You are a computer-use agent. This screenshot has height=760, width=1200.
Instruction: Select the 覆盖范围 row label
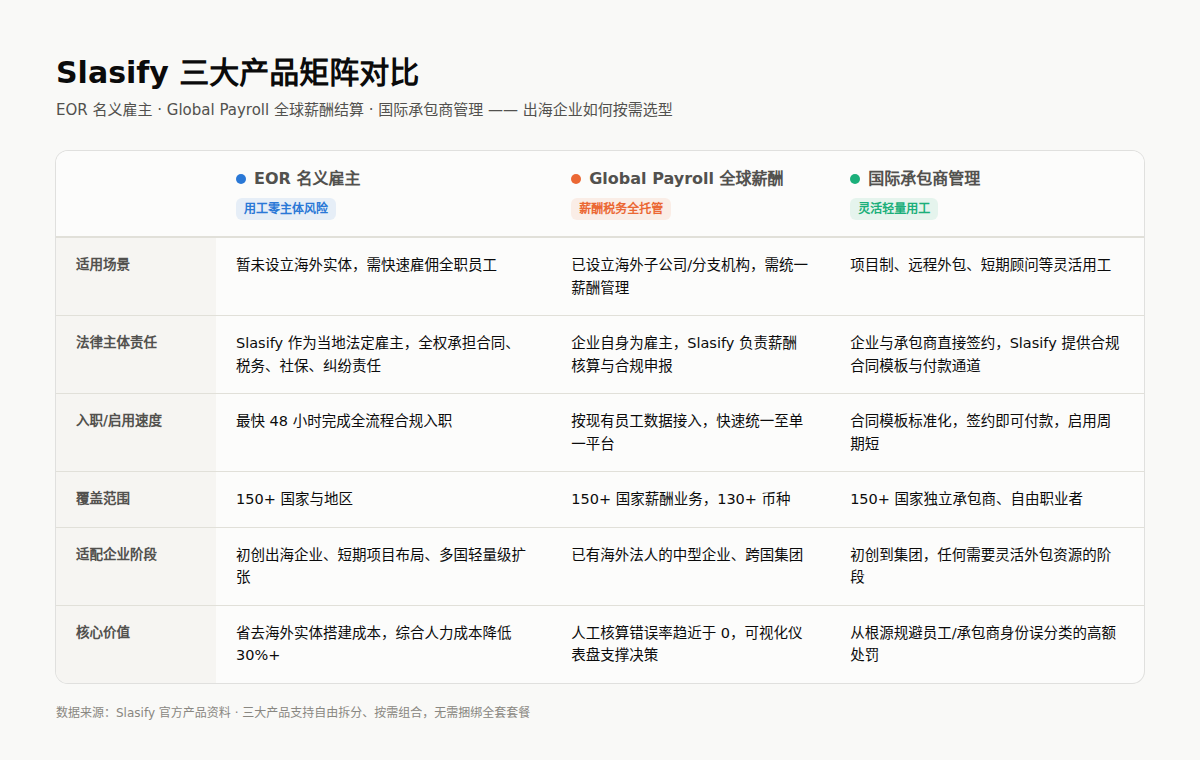103,498
